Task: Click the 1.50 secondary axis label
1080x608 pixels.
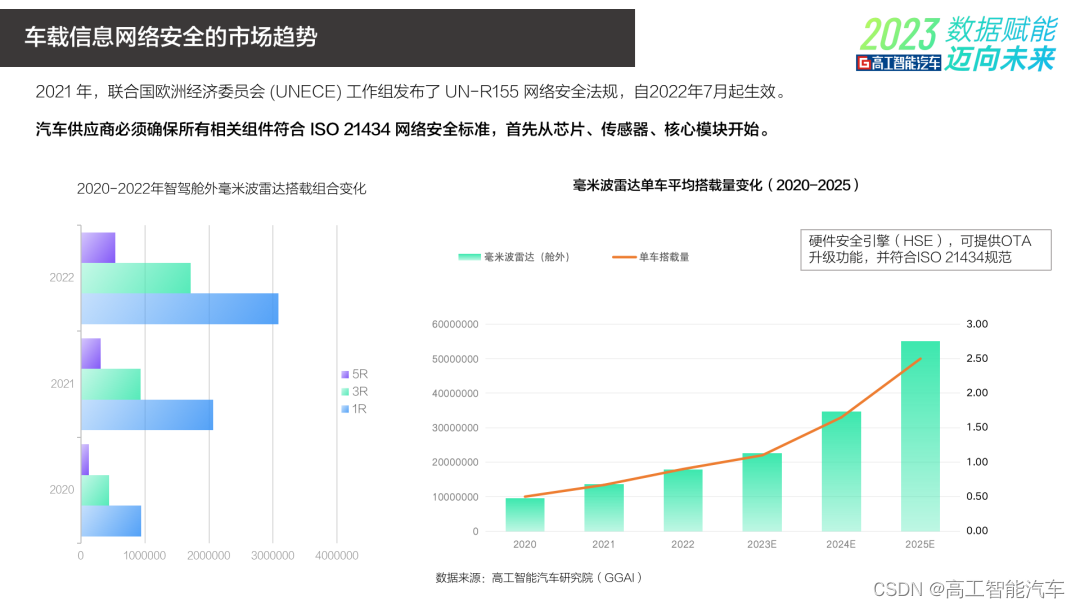Action: pyautogui.click(x=977, y=427)
